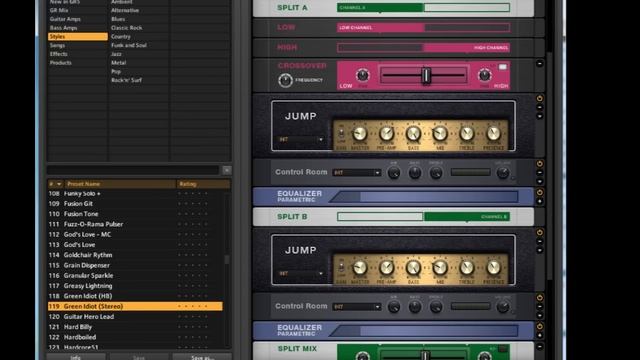The image size is (640, 360).
Task: Toggle power of upper Parametric Equalizer
Action: 540,192
